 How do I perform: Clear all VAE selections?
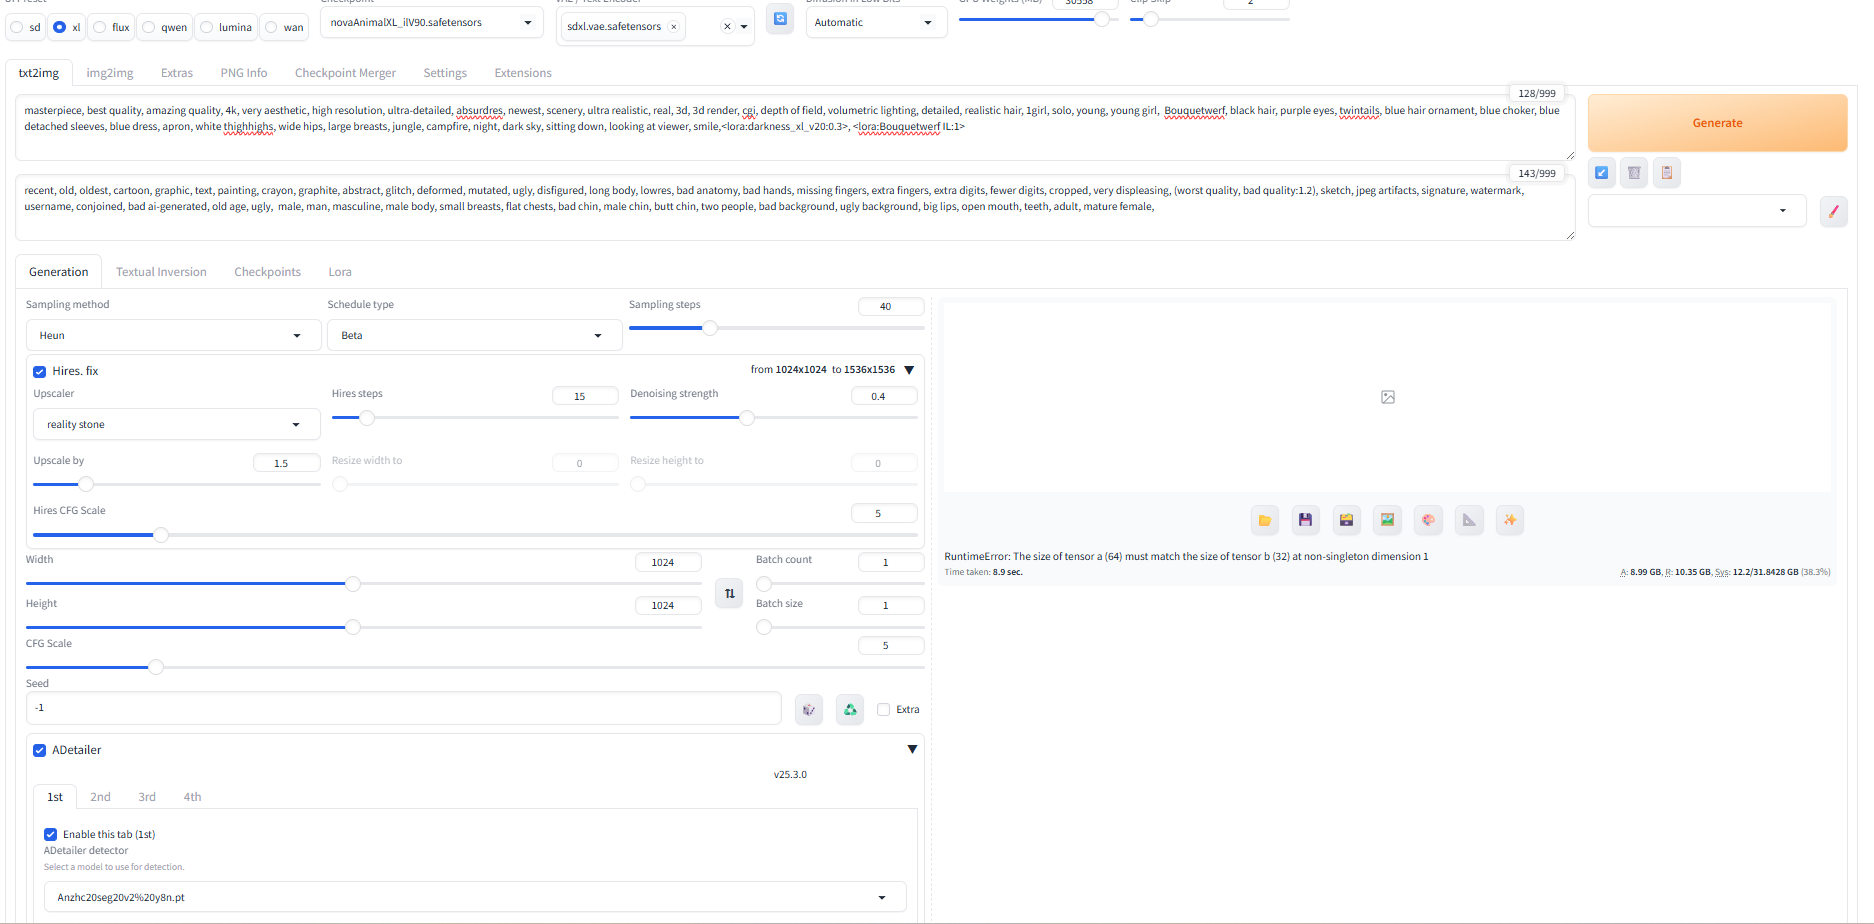(x=727, y=27)
